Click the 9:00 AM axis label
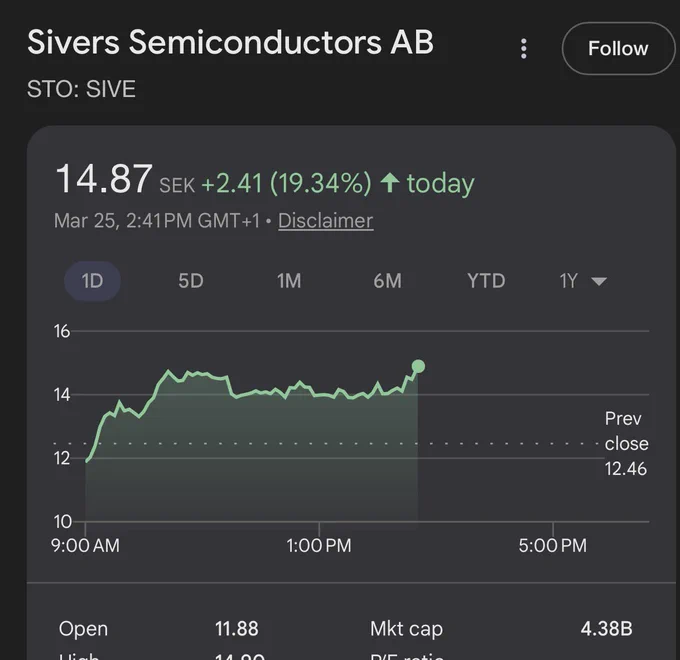This screenshot has width=680, height=660. (85, 546)
